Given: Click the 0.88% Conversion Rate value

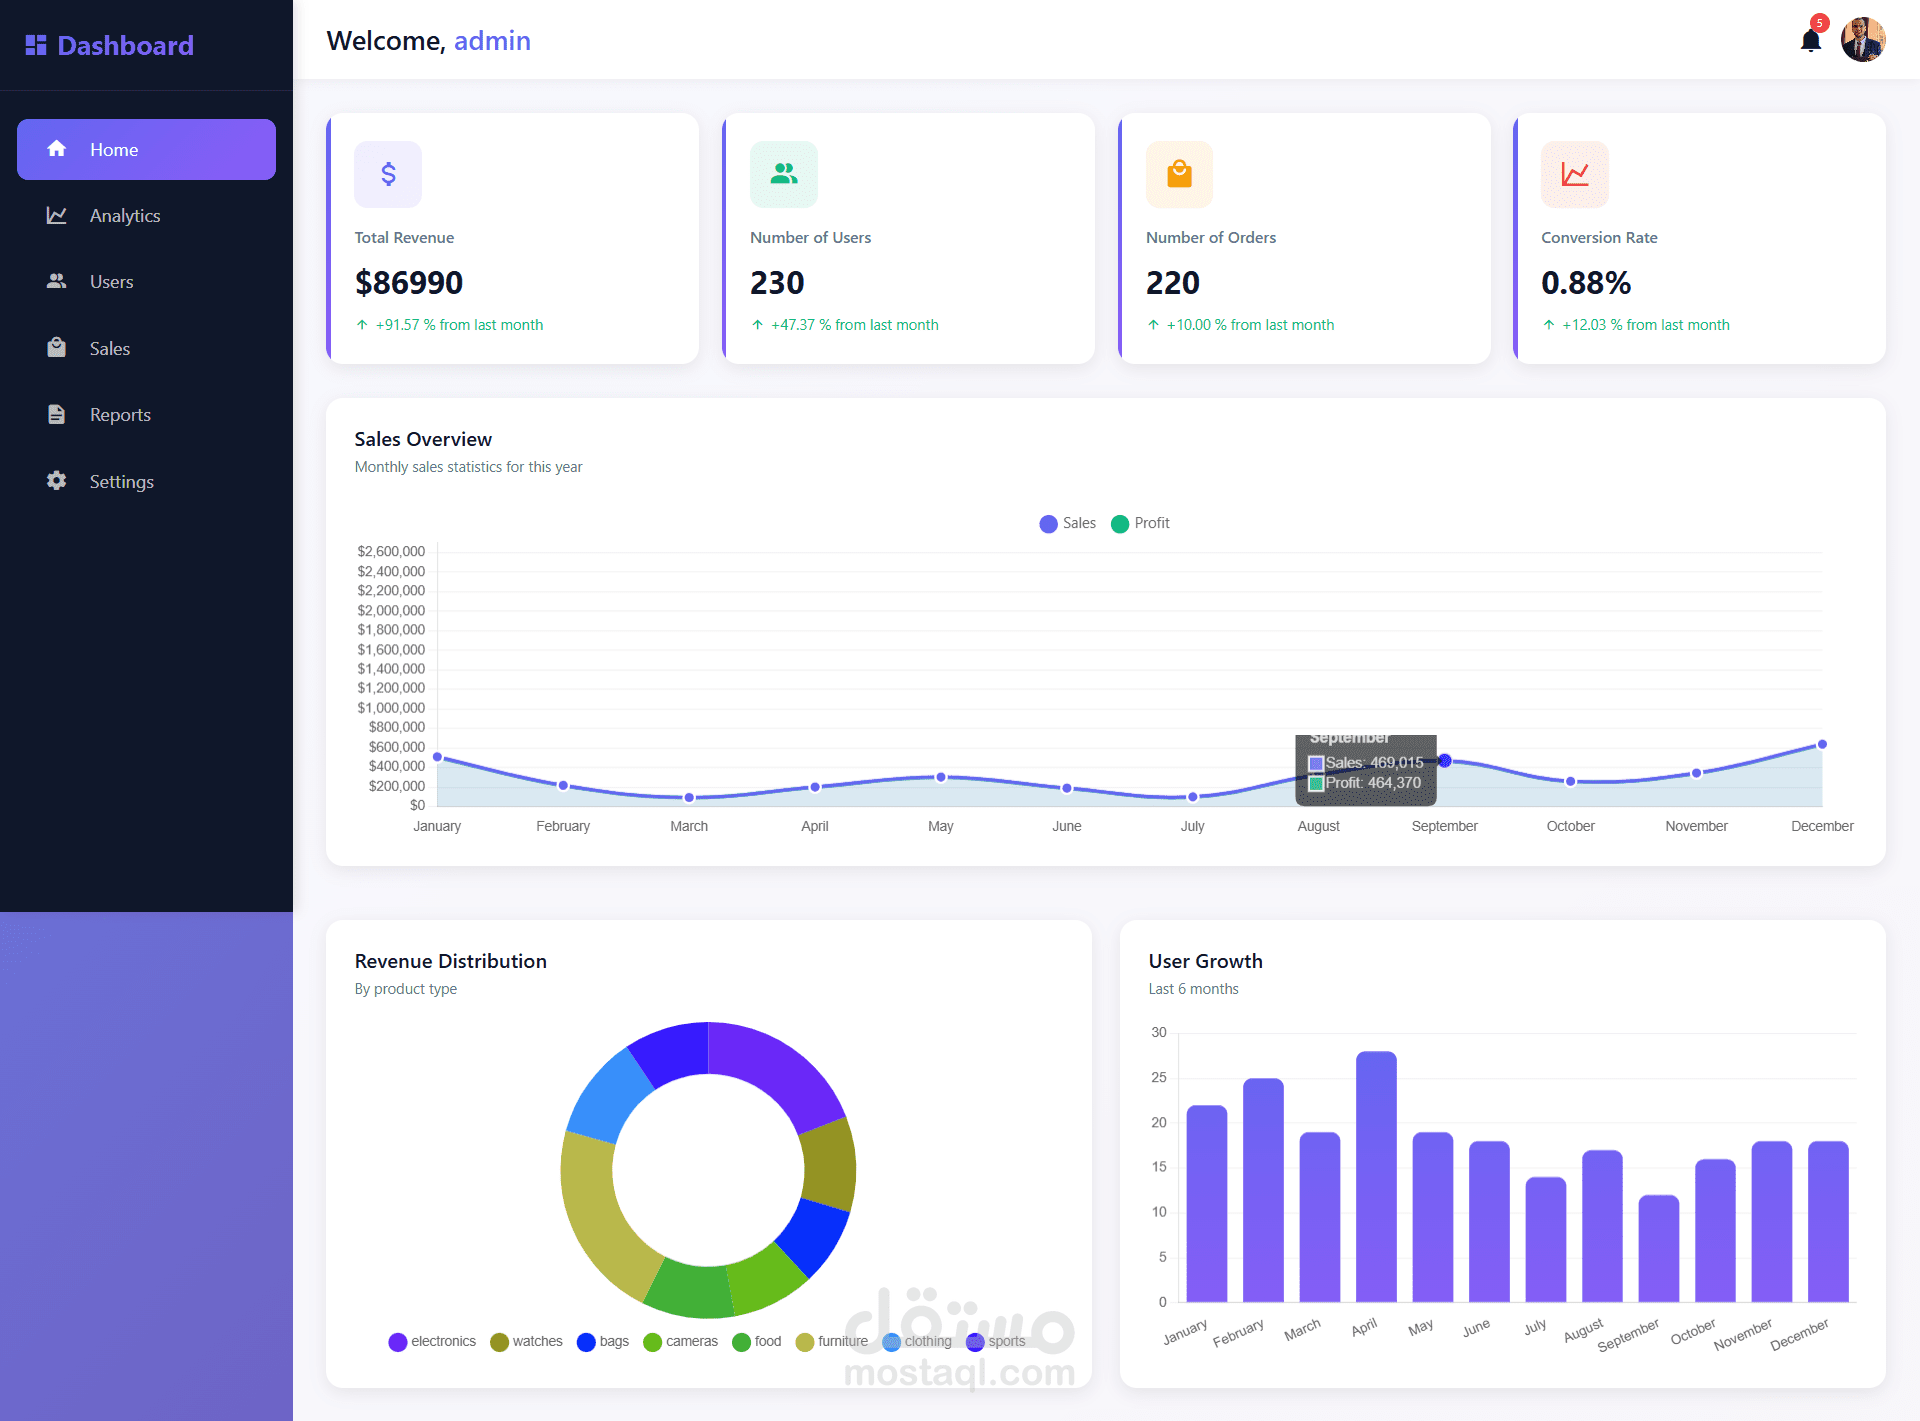Looking at the screenshot, I should click(x=1586, y=283).
